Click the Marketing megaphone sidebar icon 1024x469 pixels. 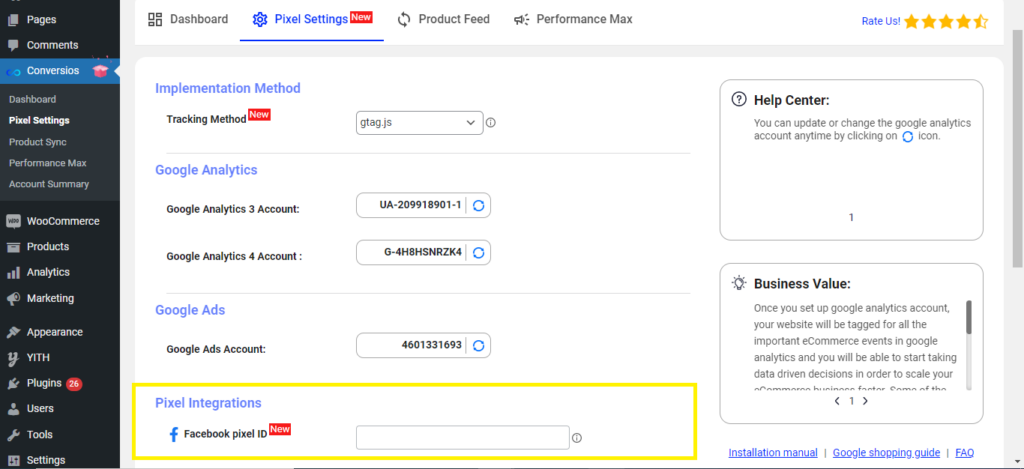pos(13,298)
